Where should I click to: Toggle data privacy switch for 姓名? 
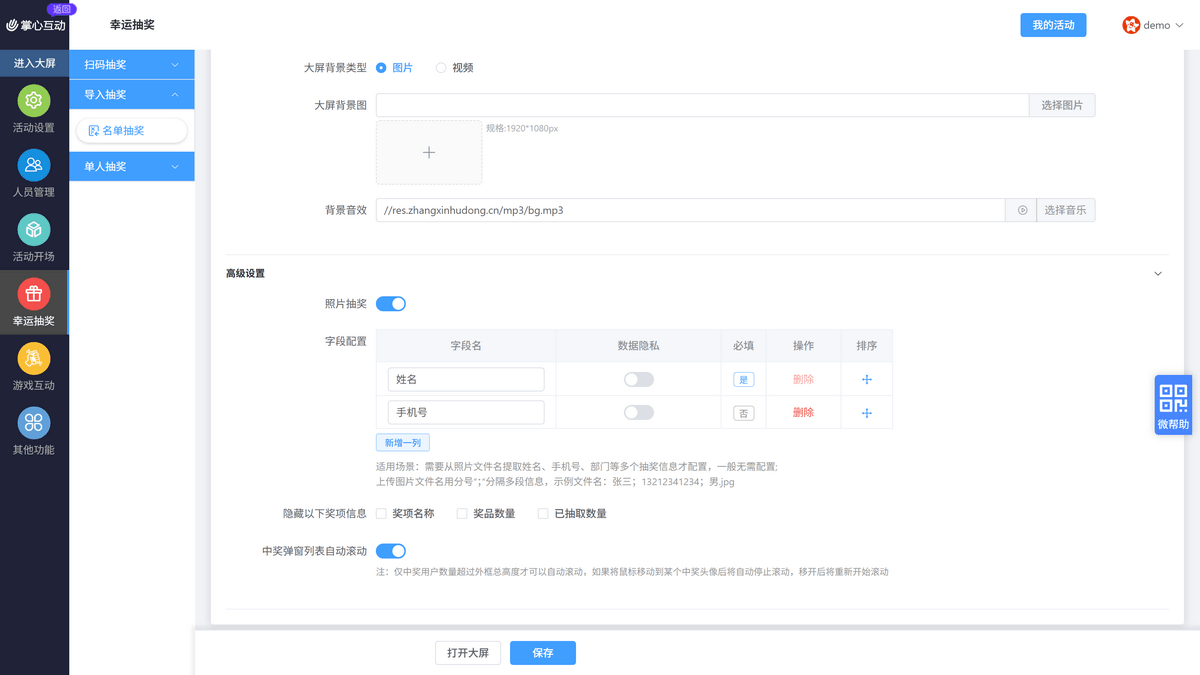[639, 379]
